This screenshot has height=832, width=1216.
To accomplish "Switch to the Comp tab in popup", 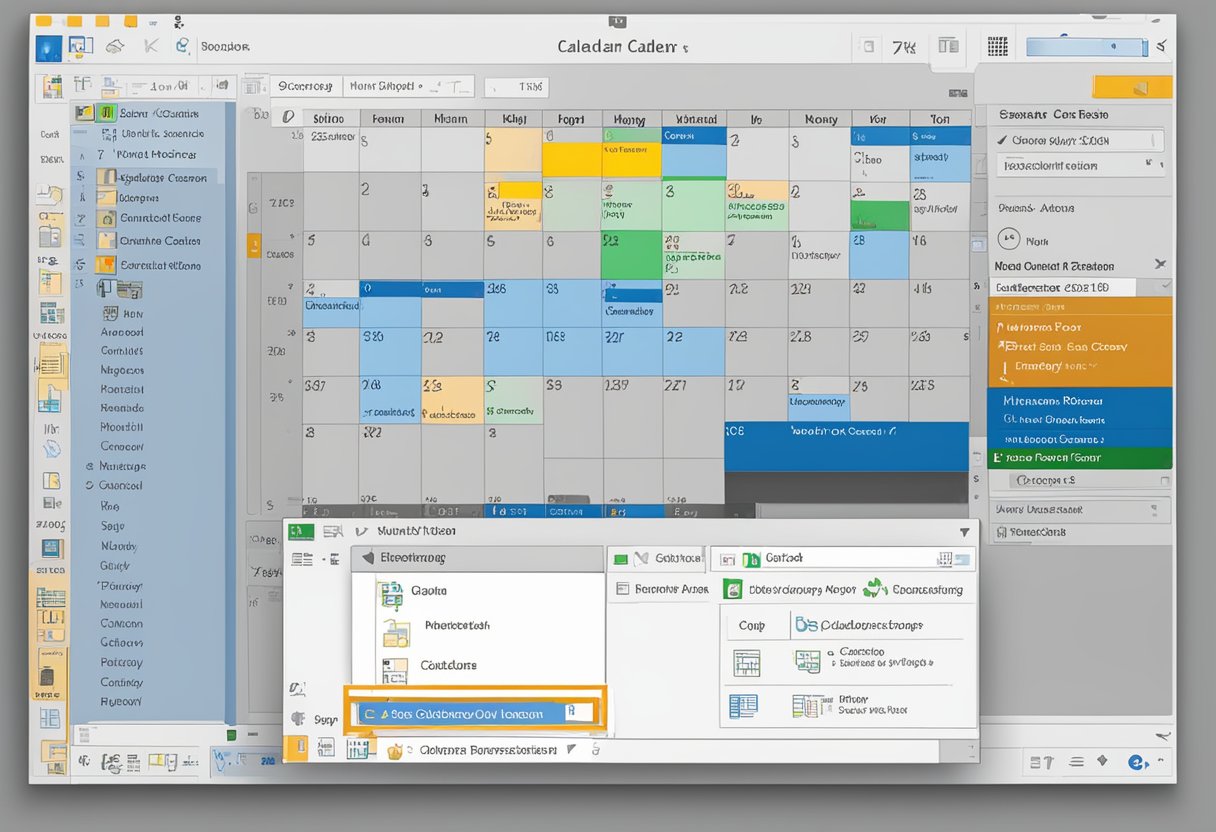I will 752,625.
